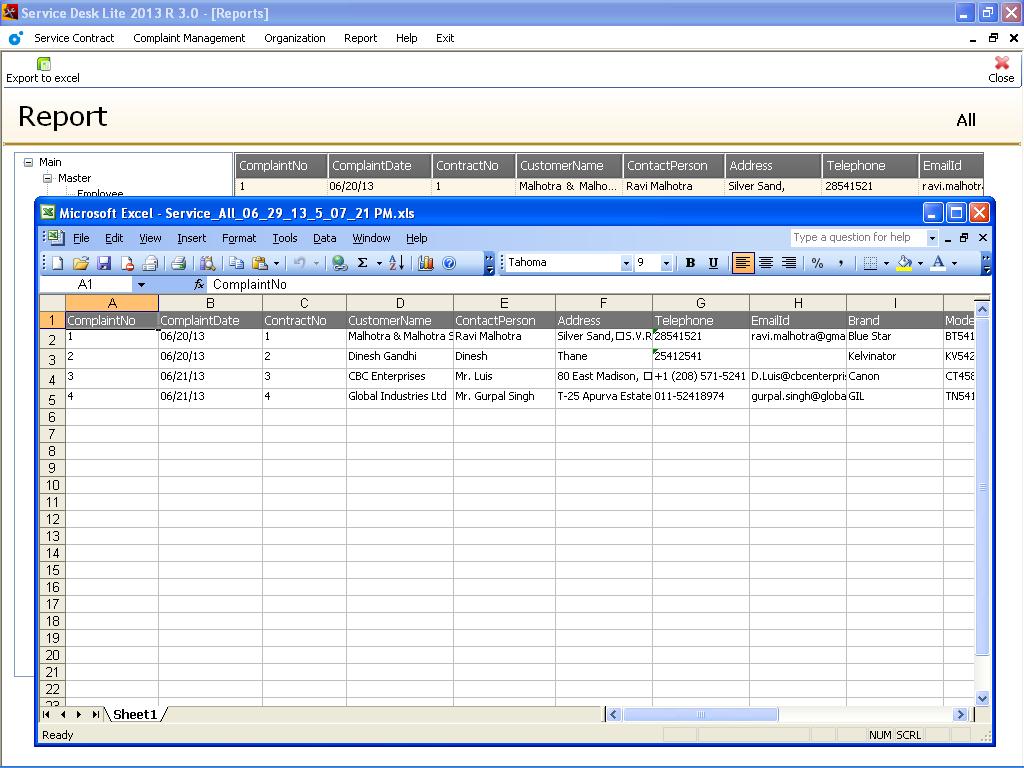Open Service Contract menu in Service Desk
The height and width of the screenshot is (768, 1024).
[x=74, y=39]
